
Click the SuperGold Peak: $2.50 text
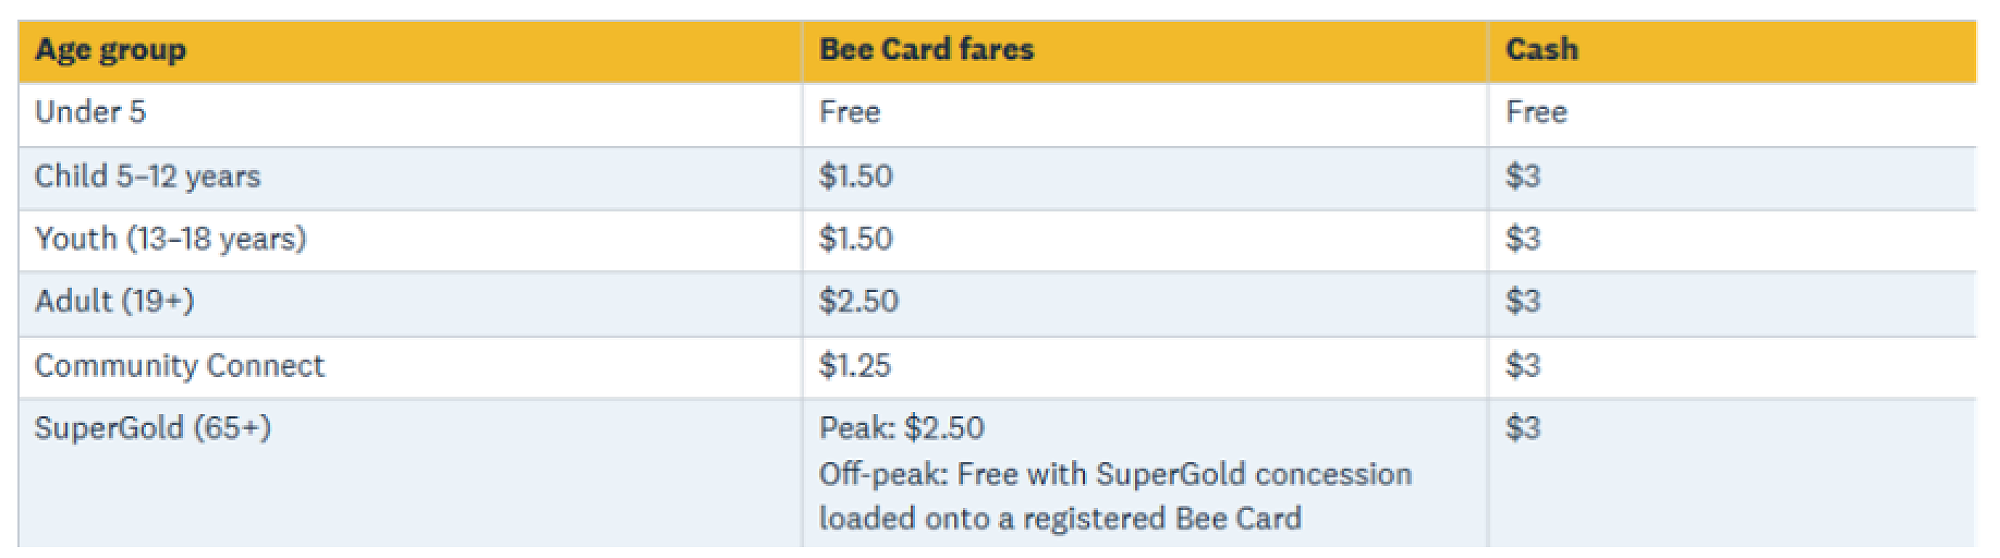point(901,428)
